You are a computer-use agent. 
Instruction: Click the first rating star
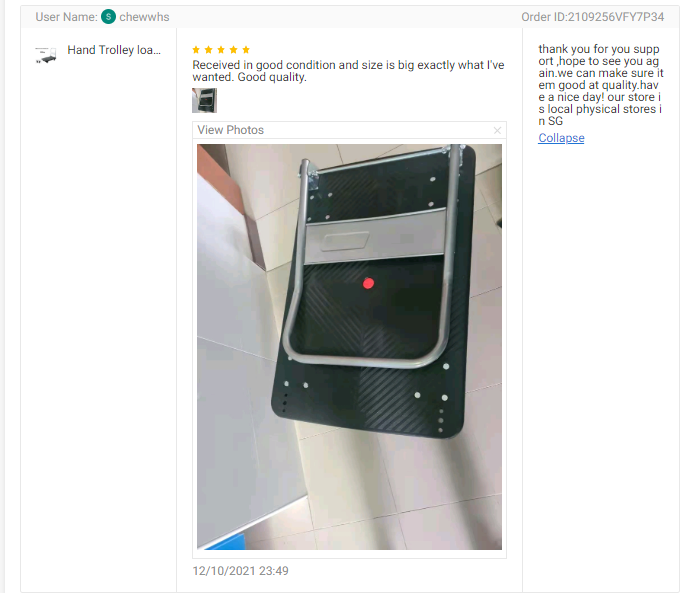point(196,50)
